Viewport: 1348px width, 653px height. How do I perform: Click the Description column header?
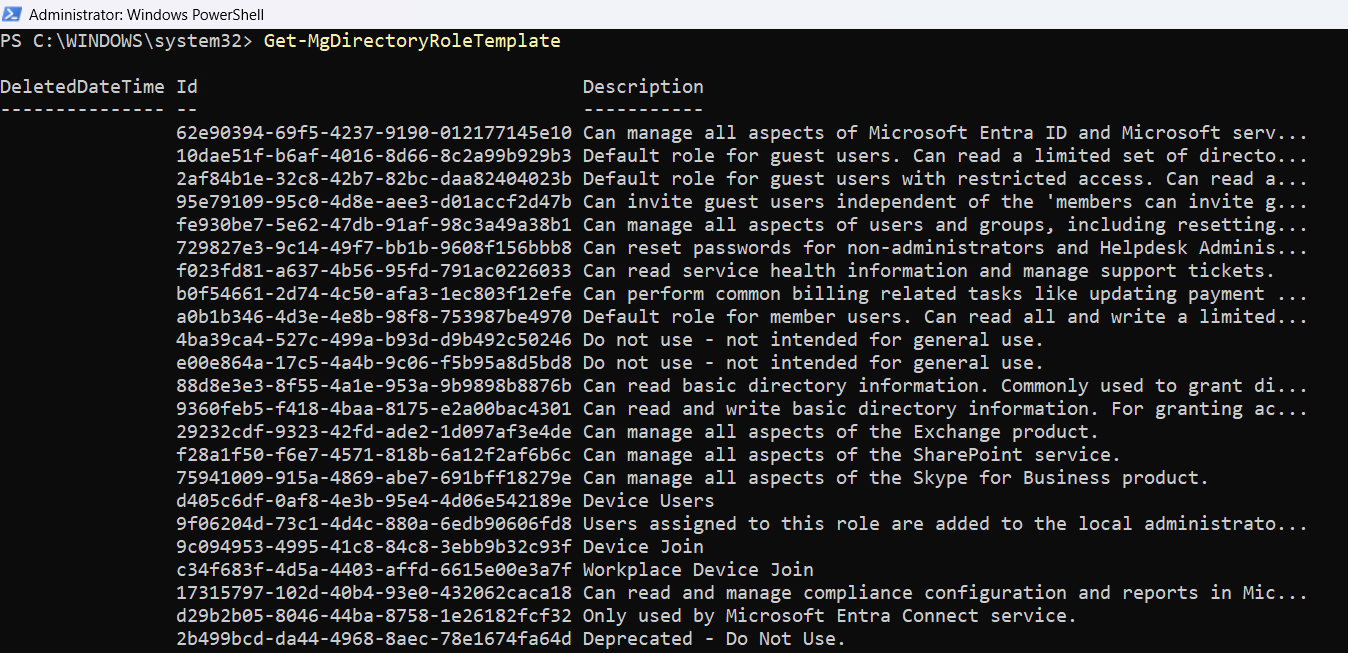(643, 87)
